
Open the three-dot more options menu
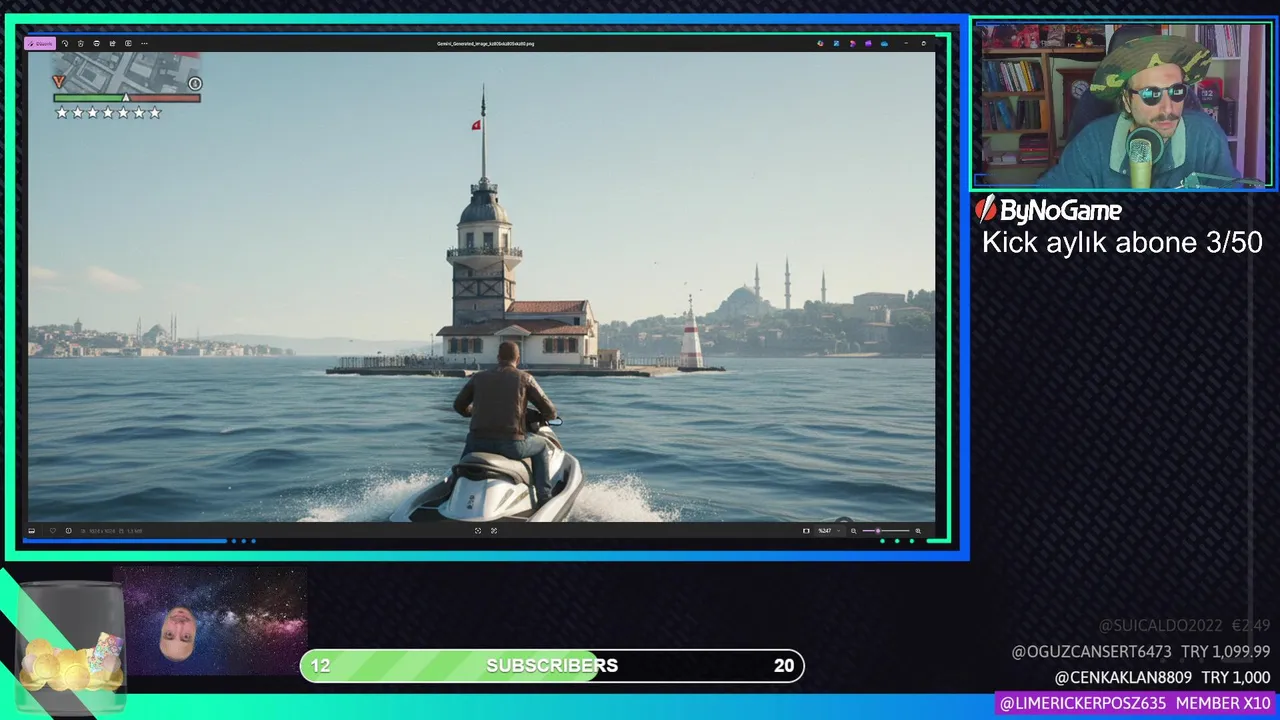[x=144, y=43]
